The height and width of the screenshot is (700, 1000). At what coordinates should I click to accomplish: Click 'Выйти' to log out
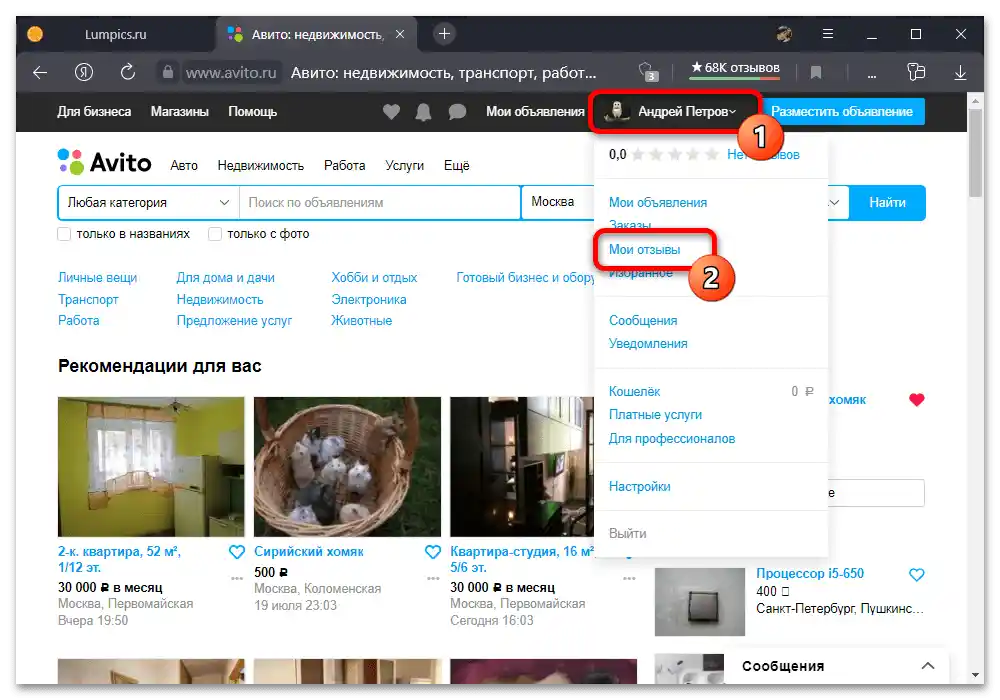click(x=627, y=534)
